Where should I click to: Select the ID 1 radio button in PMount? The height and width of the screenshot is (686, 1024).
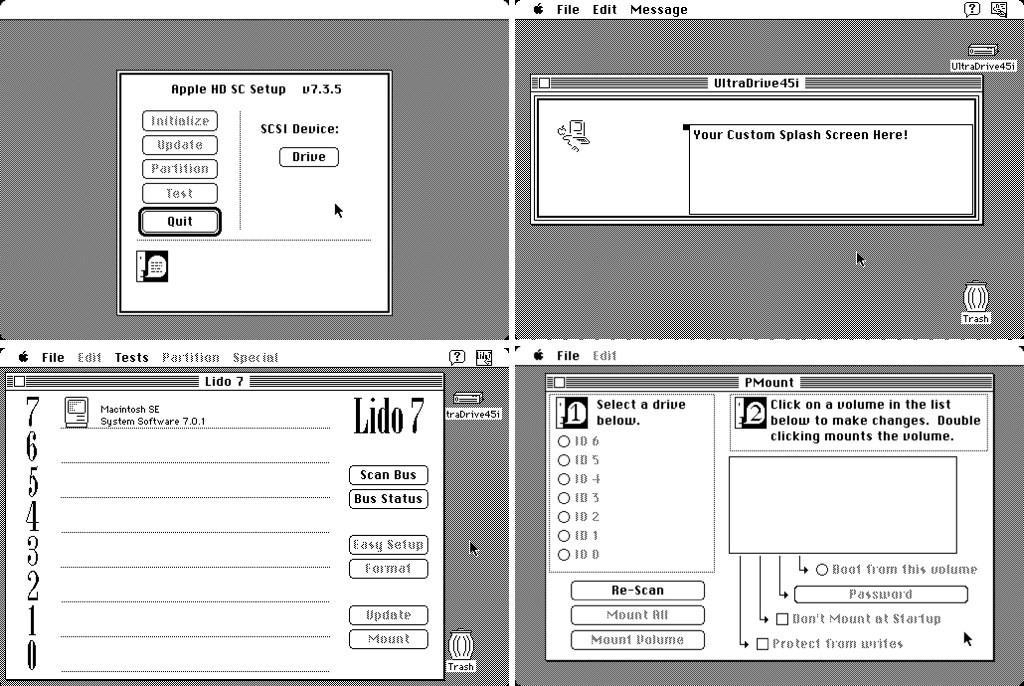click(x=564, y=536)
